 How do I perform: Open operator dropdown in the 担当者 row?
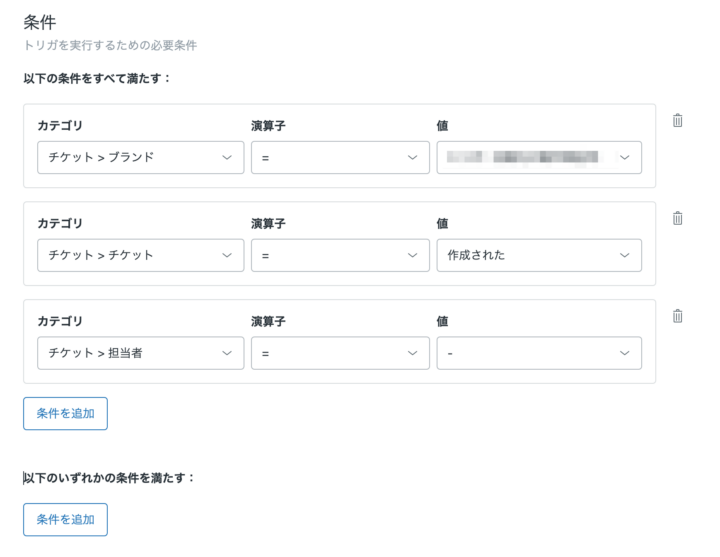pyautogui.click(x=340, y=353)
